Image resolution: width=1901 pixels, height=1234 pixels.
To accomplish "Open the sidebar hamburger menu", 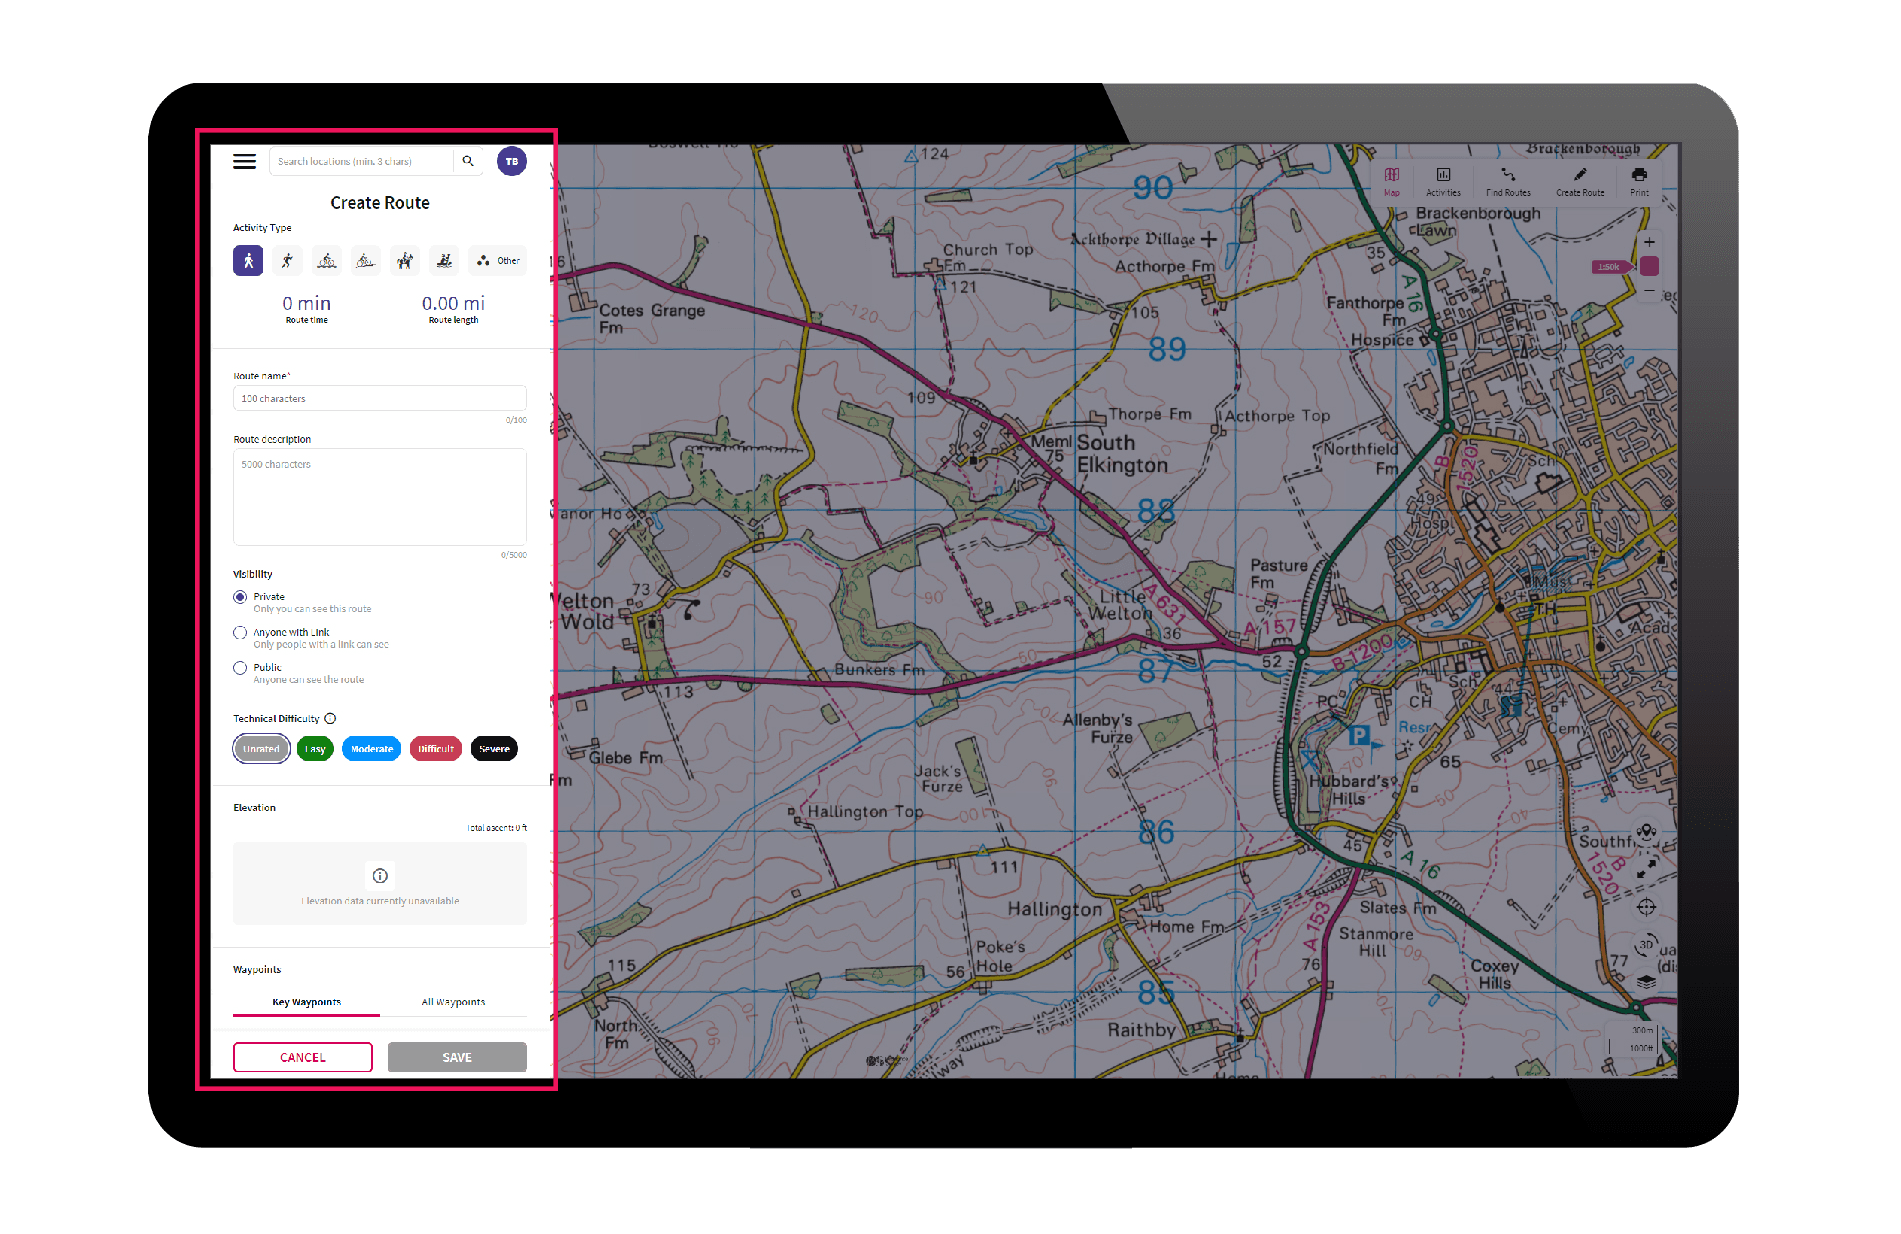I will point(244,161).
